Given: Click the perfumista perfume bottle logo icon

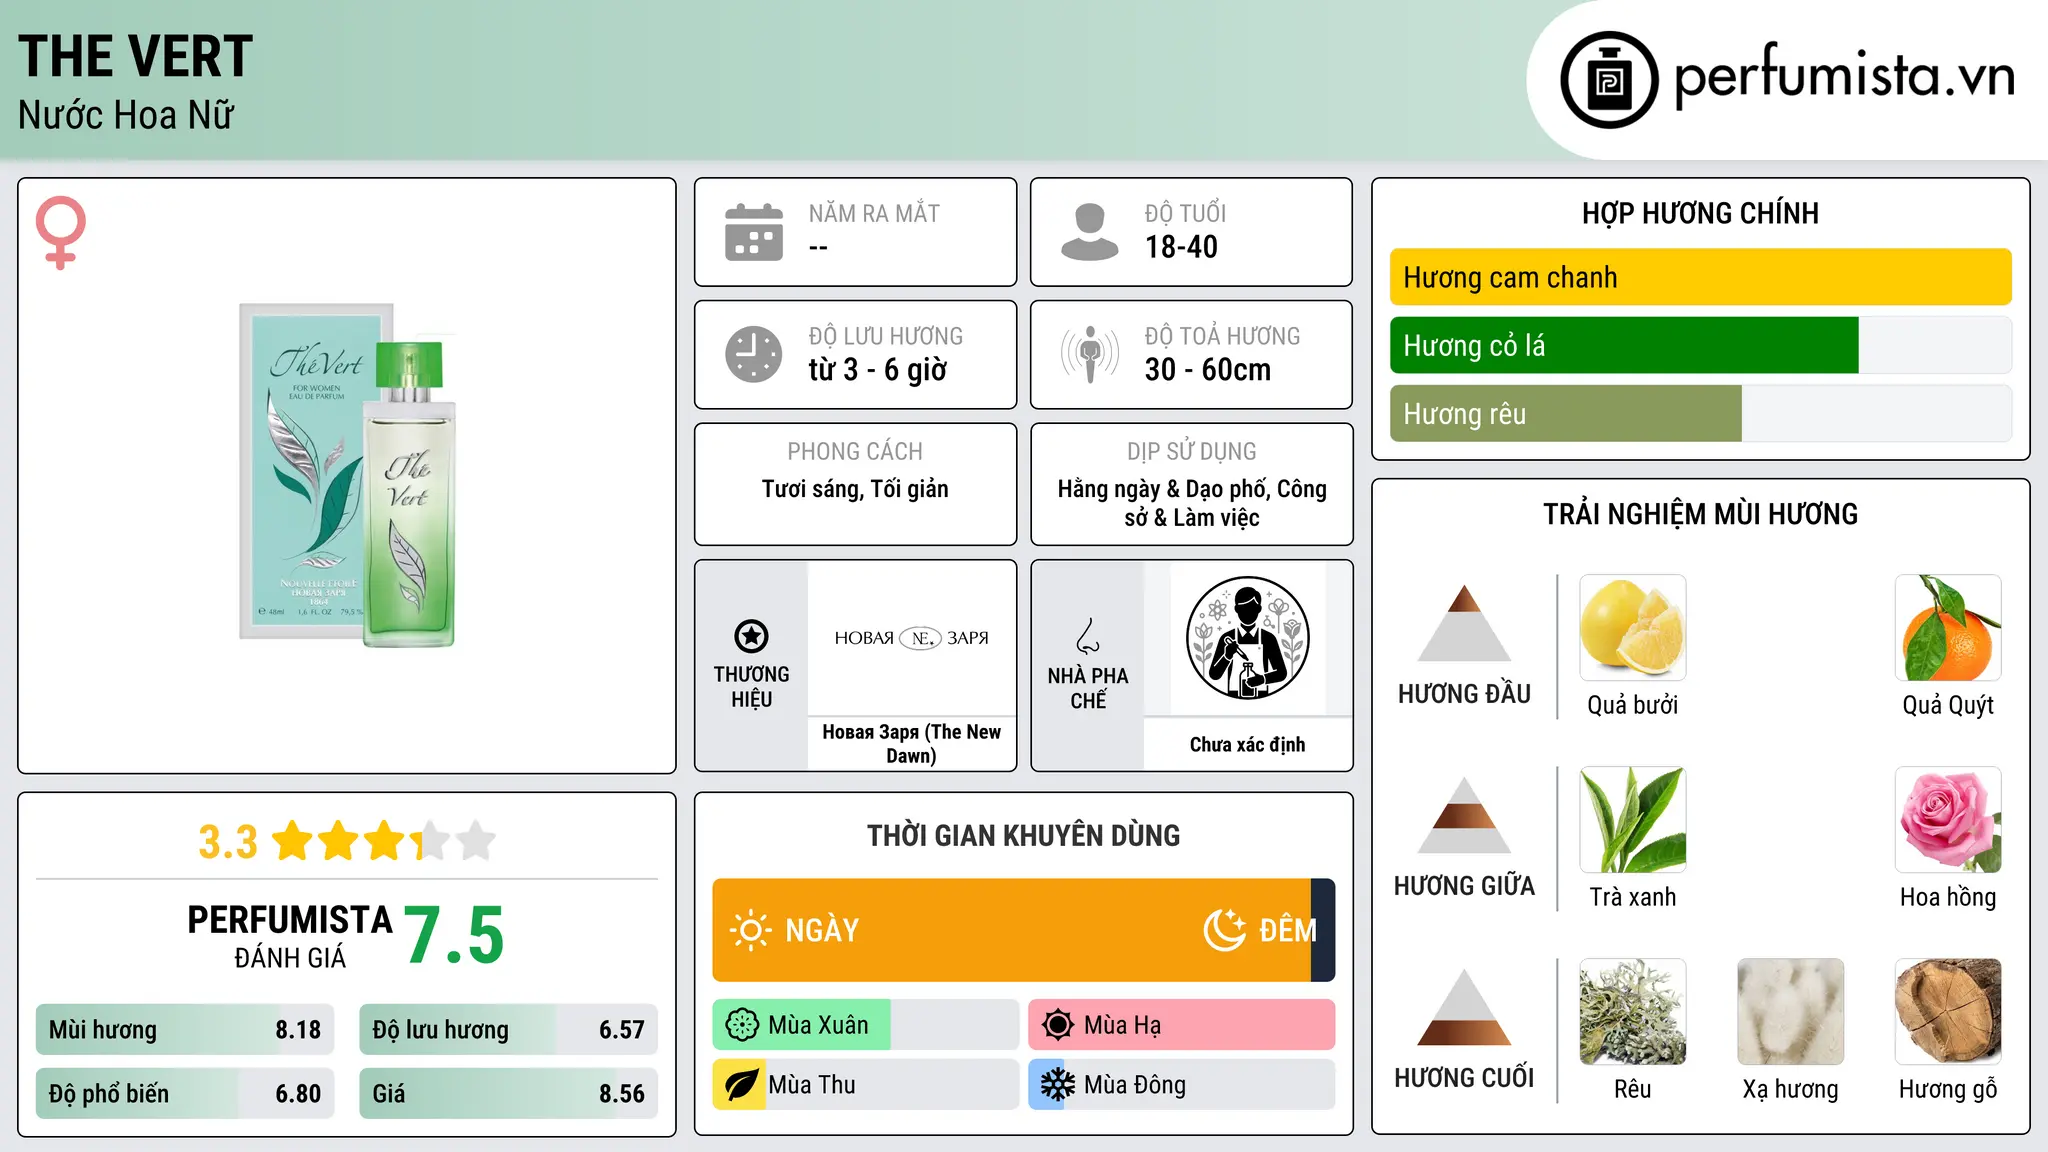Looking at the screenshot, I should click(x=1609, y=80).
